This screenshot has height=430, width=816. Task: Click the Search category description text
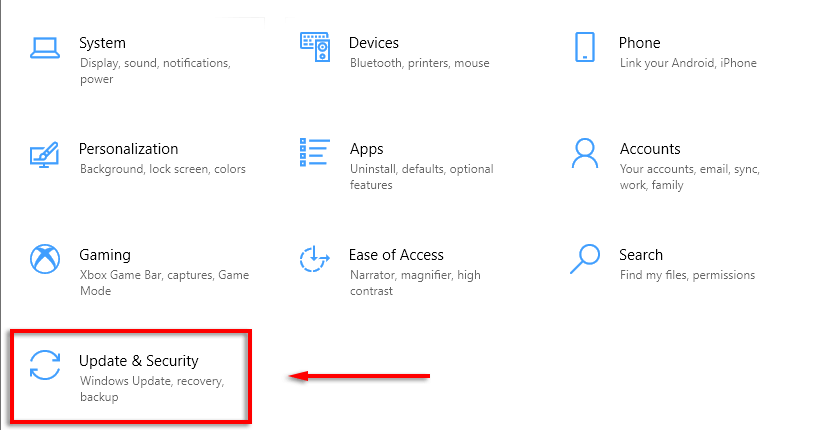pos(687,275)
